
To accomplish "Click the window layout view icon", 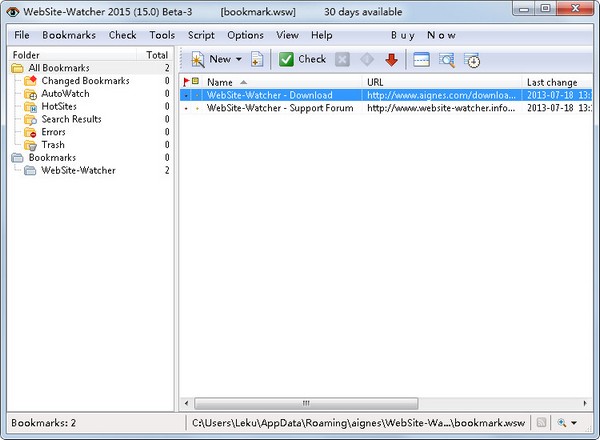I will tap(421, 60).
